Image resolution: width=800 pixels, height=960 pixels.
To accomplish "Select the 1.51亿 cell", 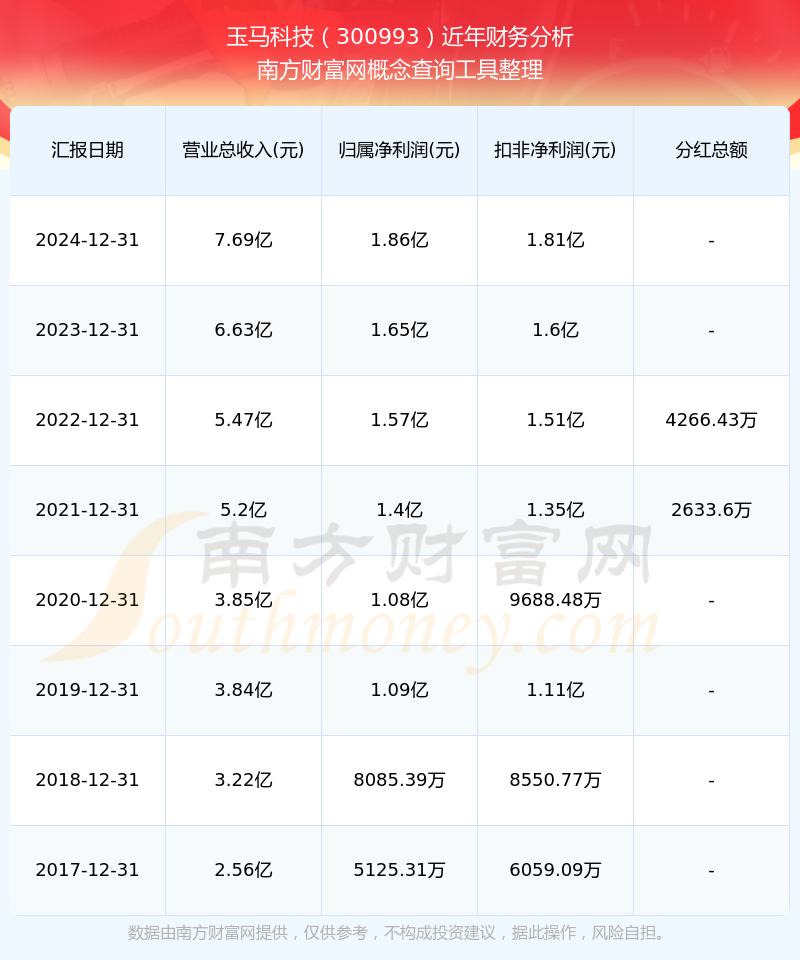I will coord(555,420).
